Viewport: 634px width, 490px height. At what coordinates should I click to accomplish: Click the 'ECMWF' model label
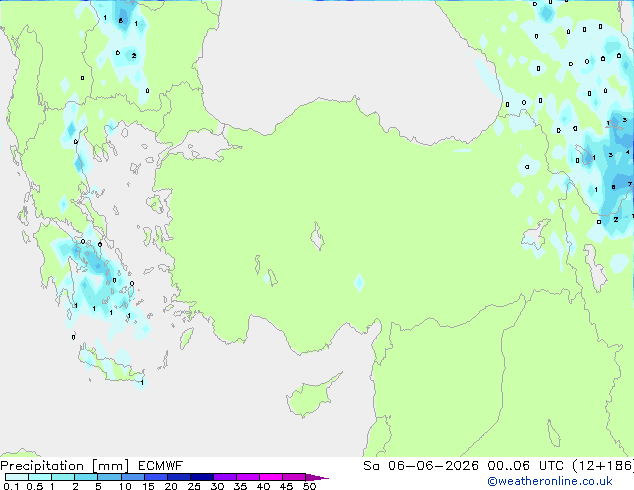coord(161,466)
